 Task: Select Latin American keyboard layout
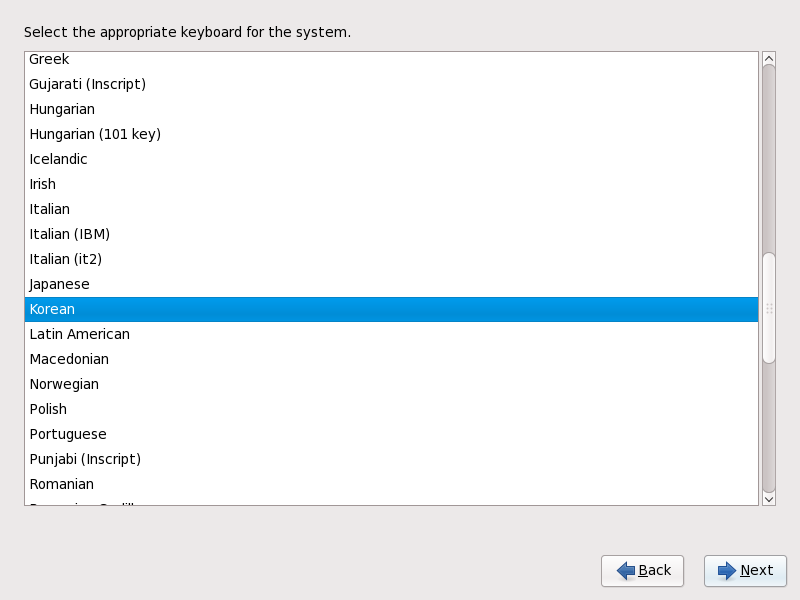pos(391,334)
